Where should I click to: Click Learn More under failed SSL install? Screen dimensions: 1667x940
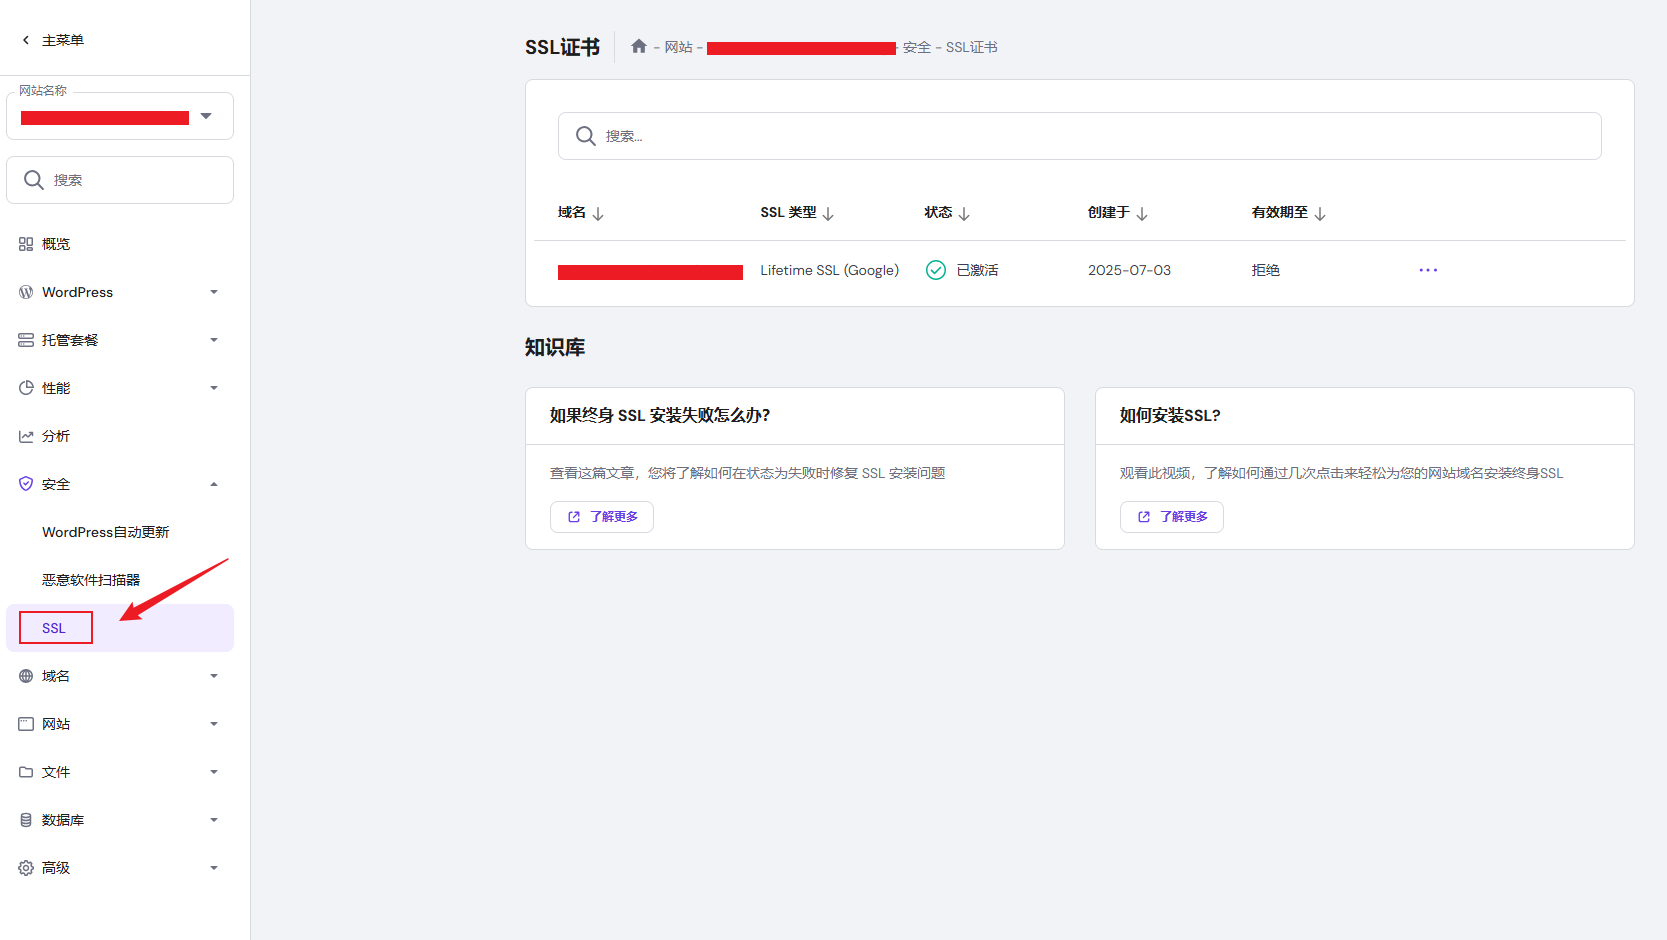pyautogui.click(x=602, y=517)
